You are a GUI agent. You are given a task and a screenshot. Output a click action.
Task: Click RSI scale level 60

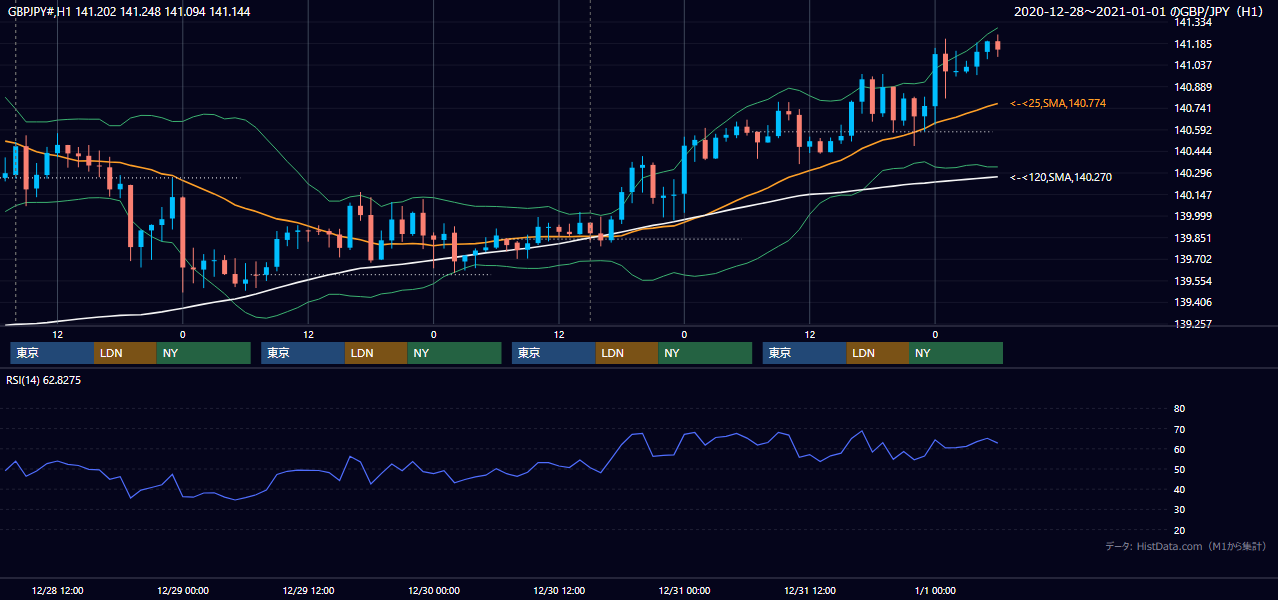click(x=1179, y=449)
